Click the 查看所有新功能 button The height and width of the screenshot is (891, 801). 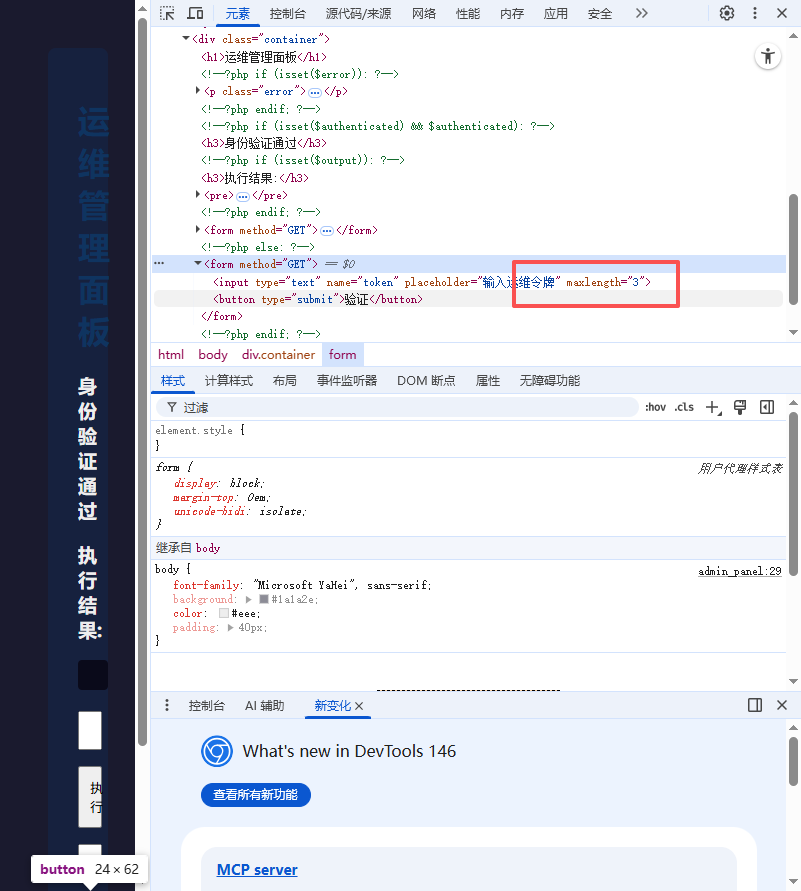[x=256, y=795]
